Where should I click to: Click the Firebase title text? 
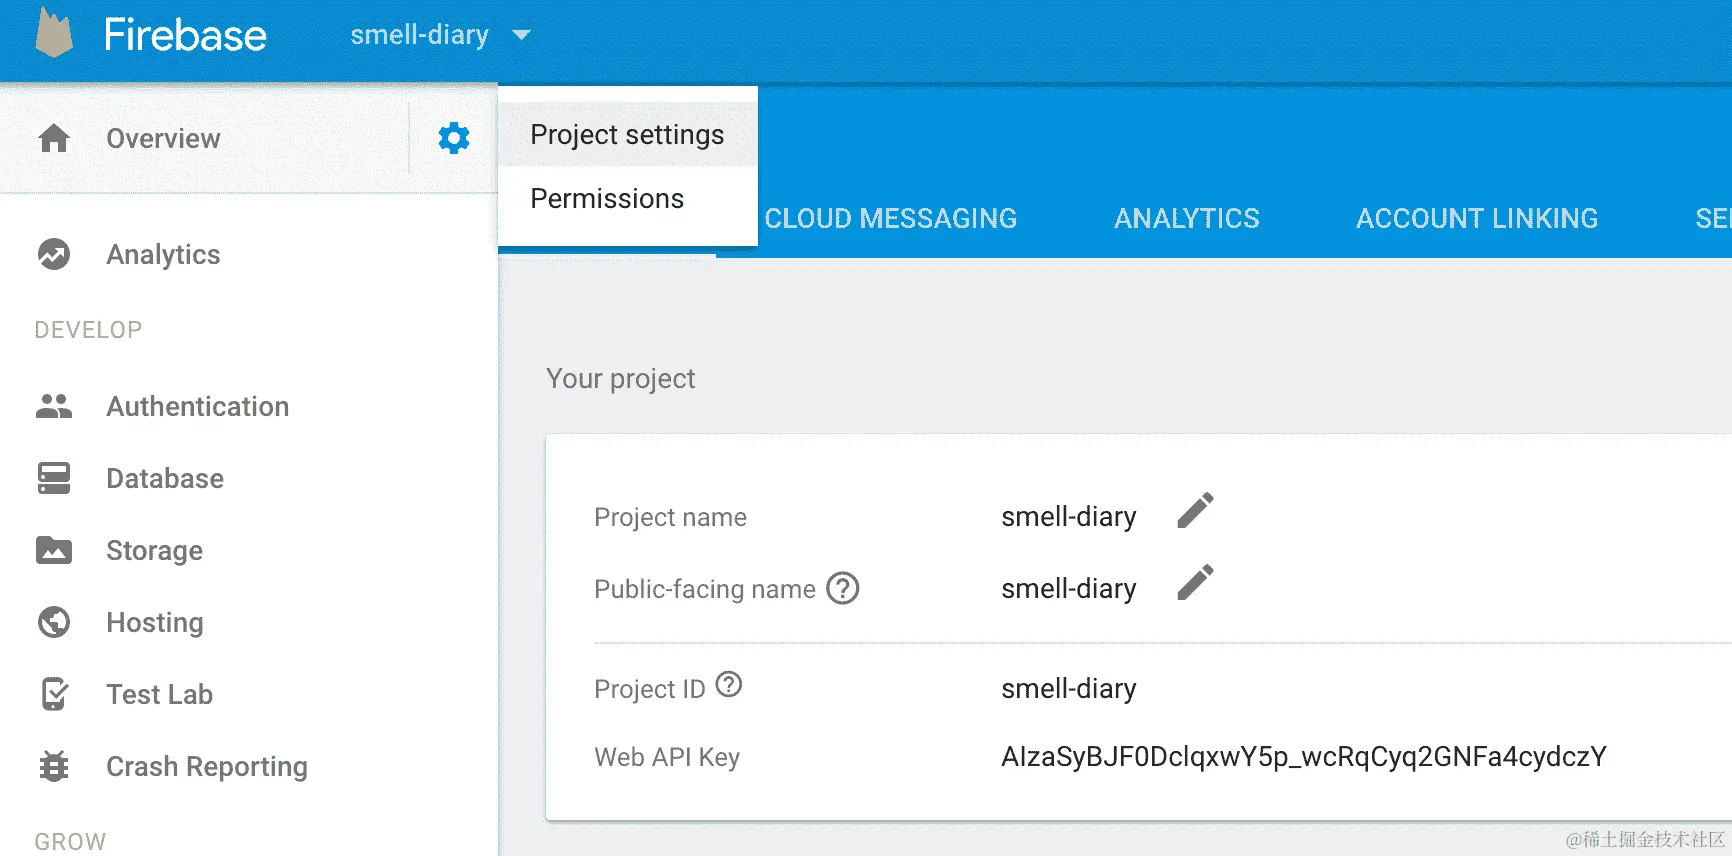point(185,35)
